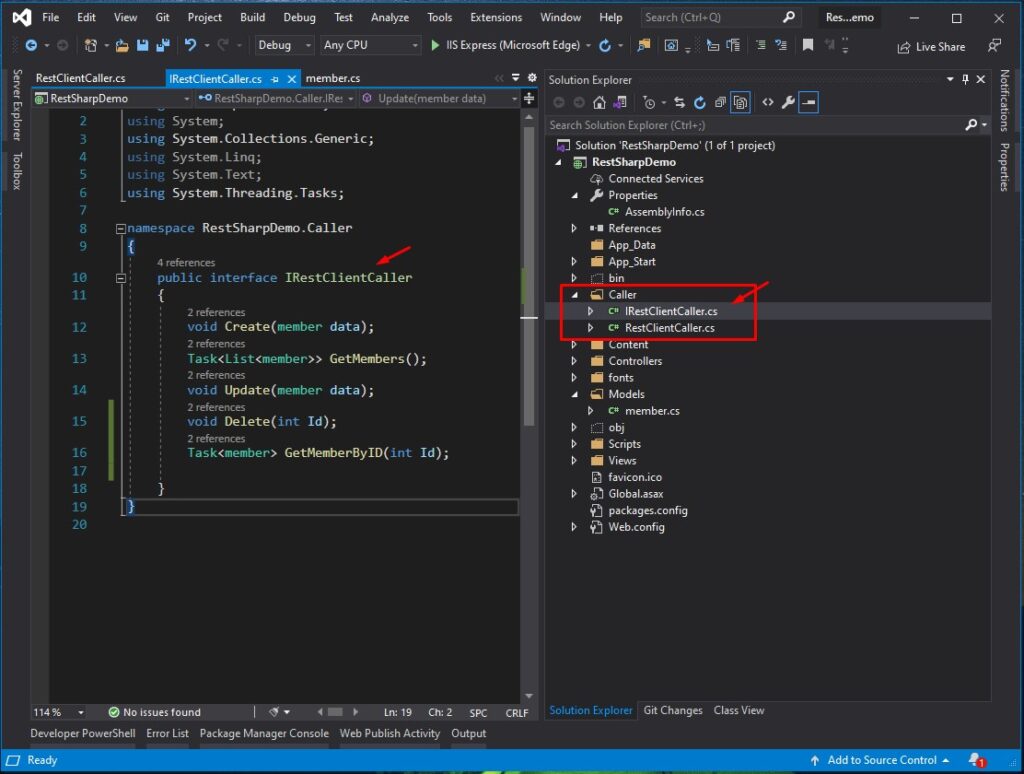Viewport: 1024px width, 774px height.
Task: Open the 114% editor zoom control
Action: (x=57, y=712)
